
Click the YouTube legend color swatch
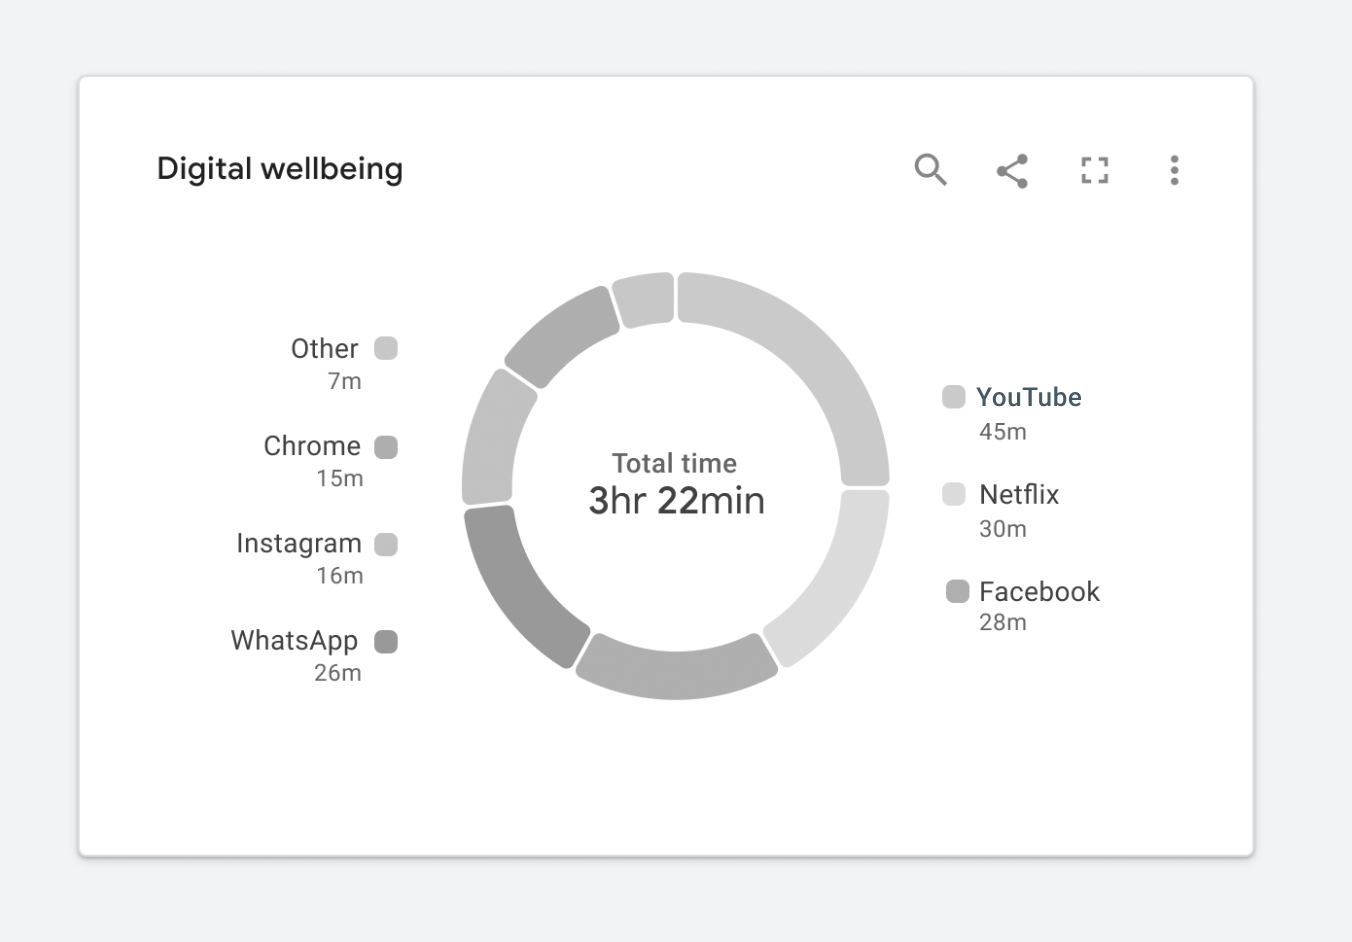[954, 397]
